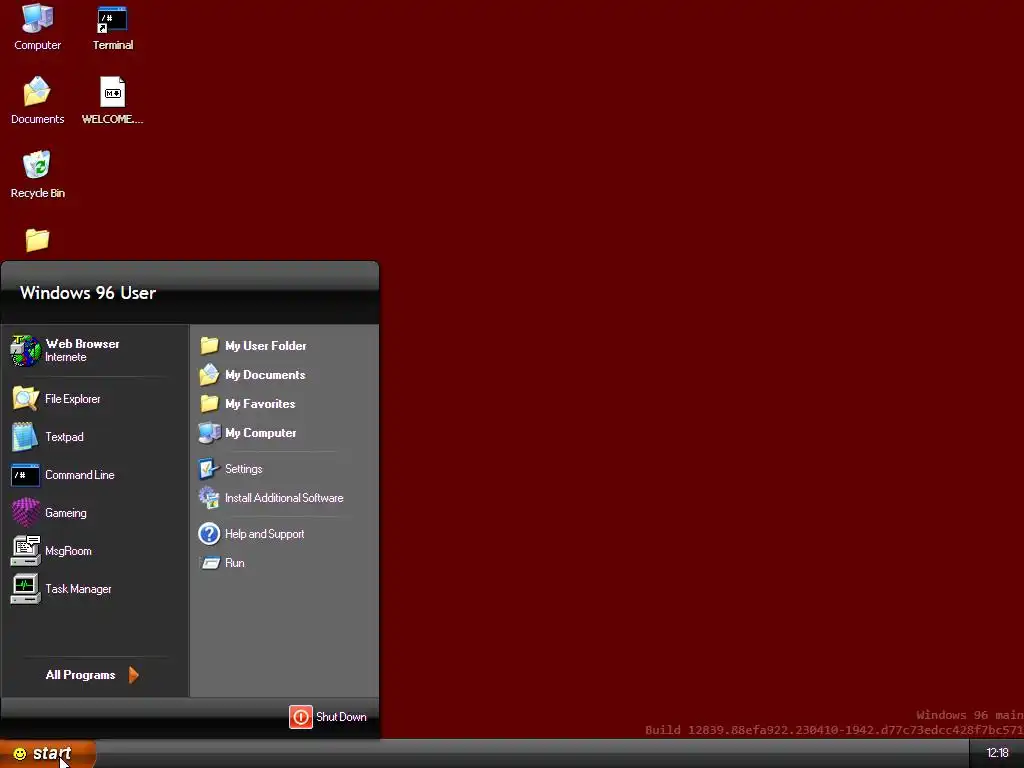Launch Task Manager from start menu
Screen dimensions: 1024x768
pyautogui.click(x=61, y=588)
